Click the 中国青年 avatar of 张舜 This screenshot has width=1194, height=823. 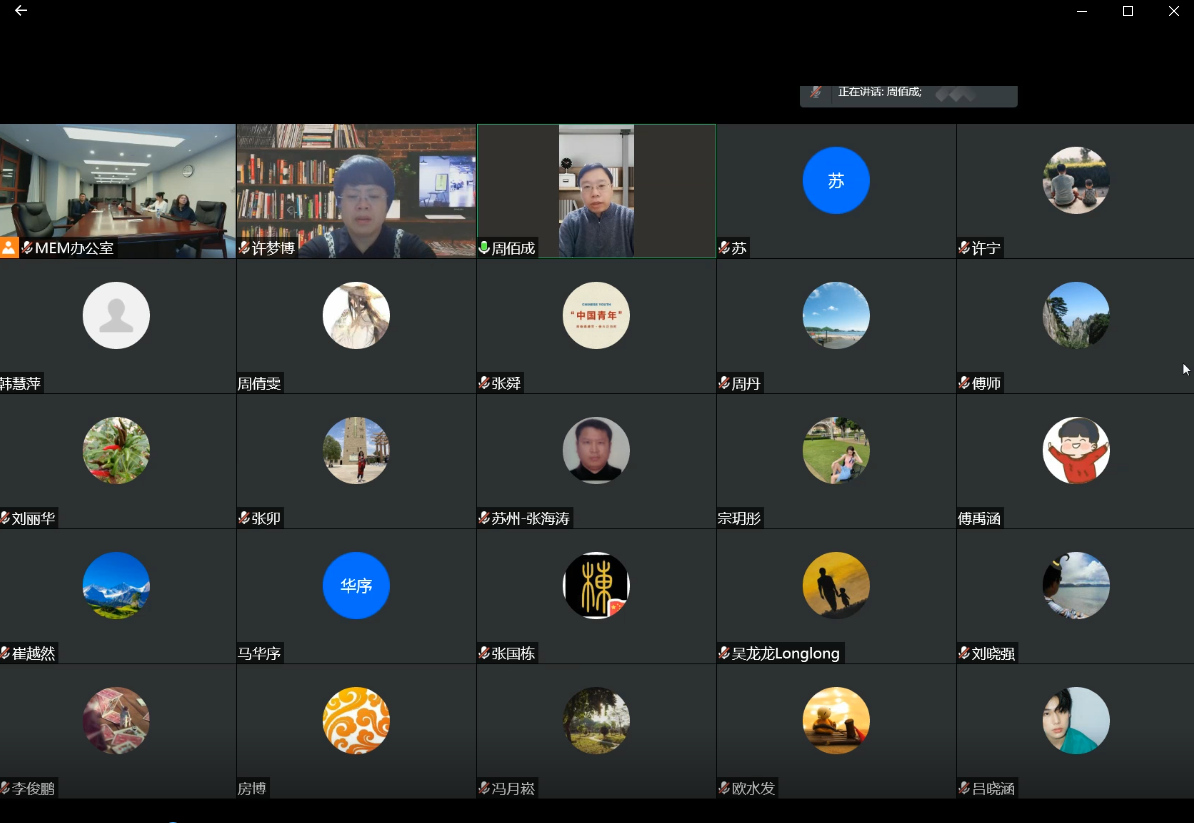(x=596, y=315)
